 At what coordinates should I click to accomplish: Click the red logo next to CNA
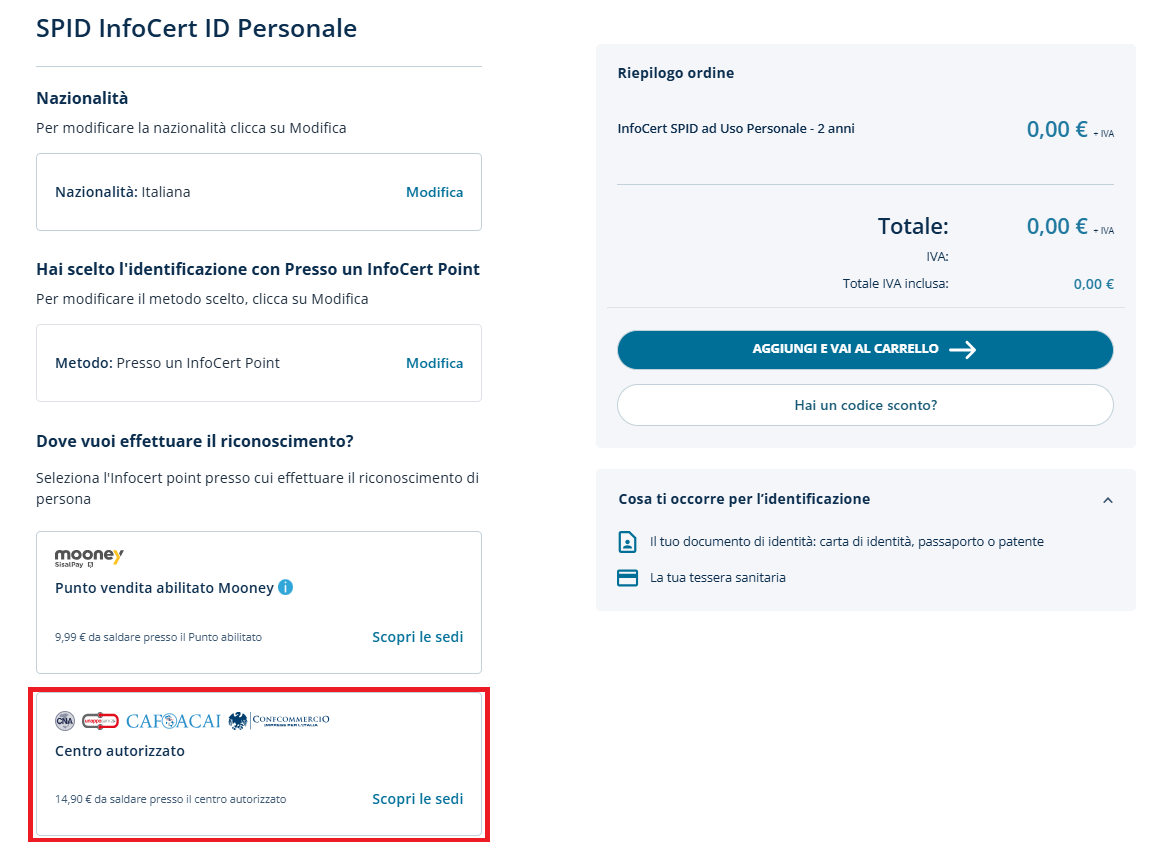click(100, 721)
